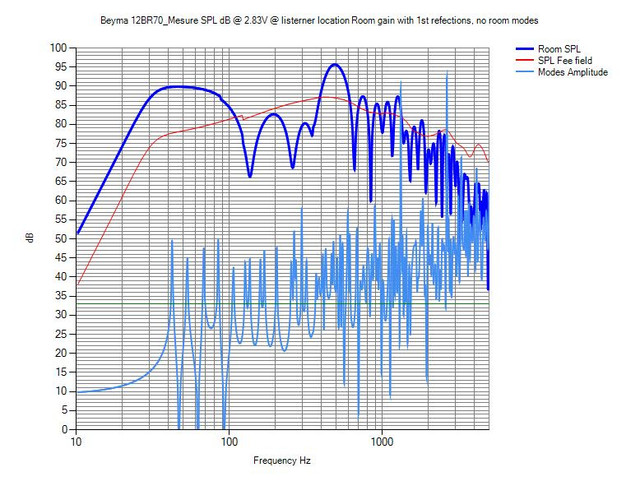Click the y-axis value 70
The image size is (640, 485).
60,162
